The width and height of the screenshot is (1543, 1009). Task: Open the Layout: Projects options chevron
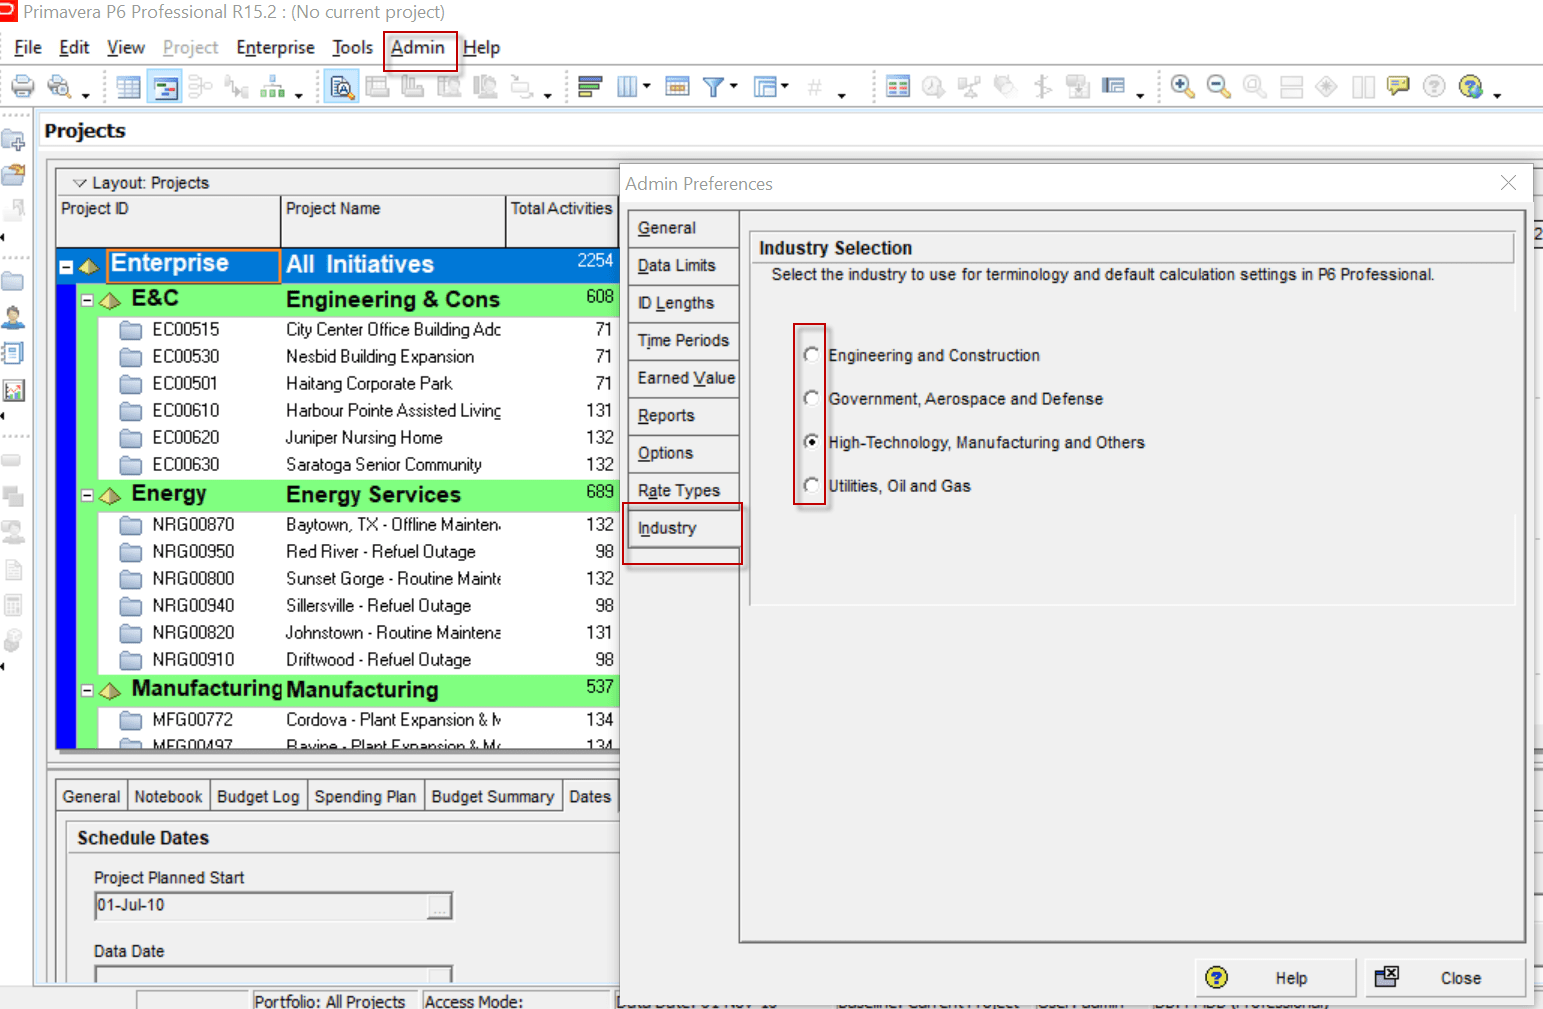(x=79, y=183)
